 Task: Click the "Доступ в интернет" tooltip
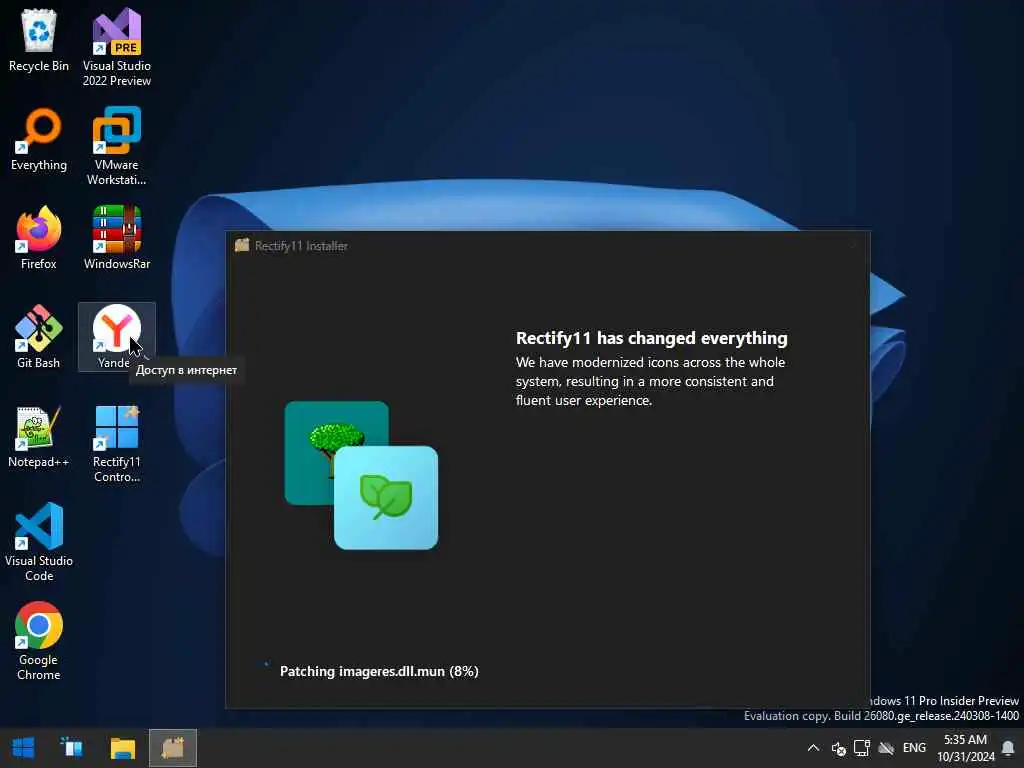coord(186,370)
